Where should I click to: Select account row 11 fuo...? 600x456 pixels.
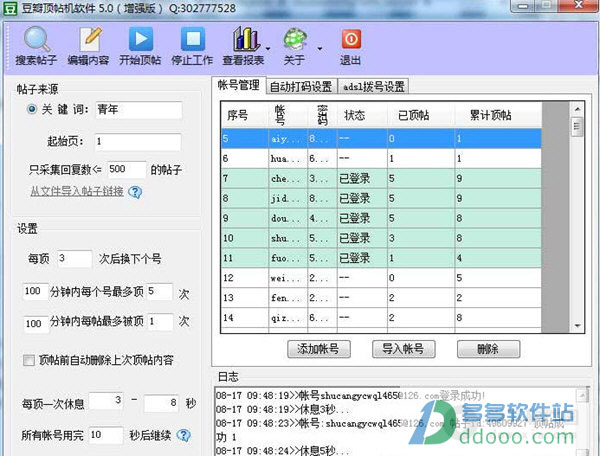click(381, 258)
